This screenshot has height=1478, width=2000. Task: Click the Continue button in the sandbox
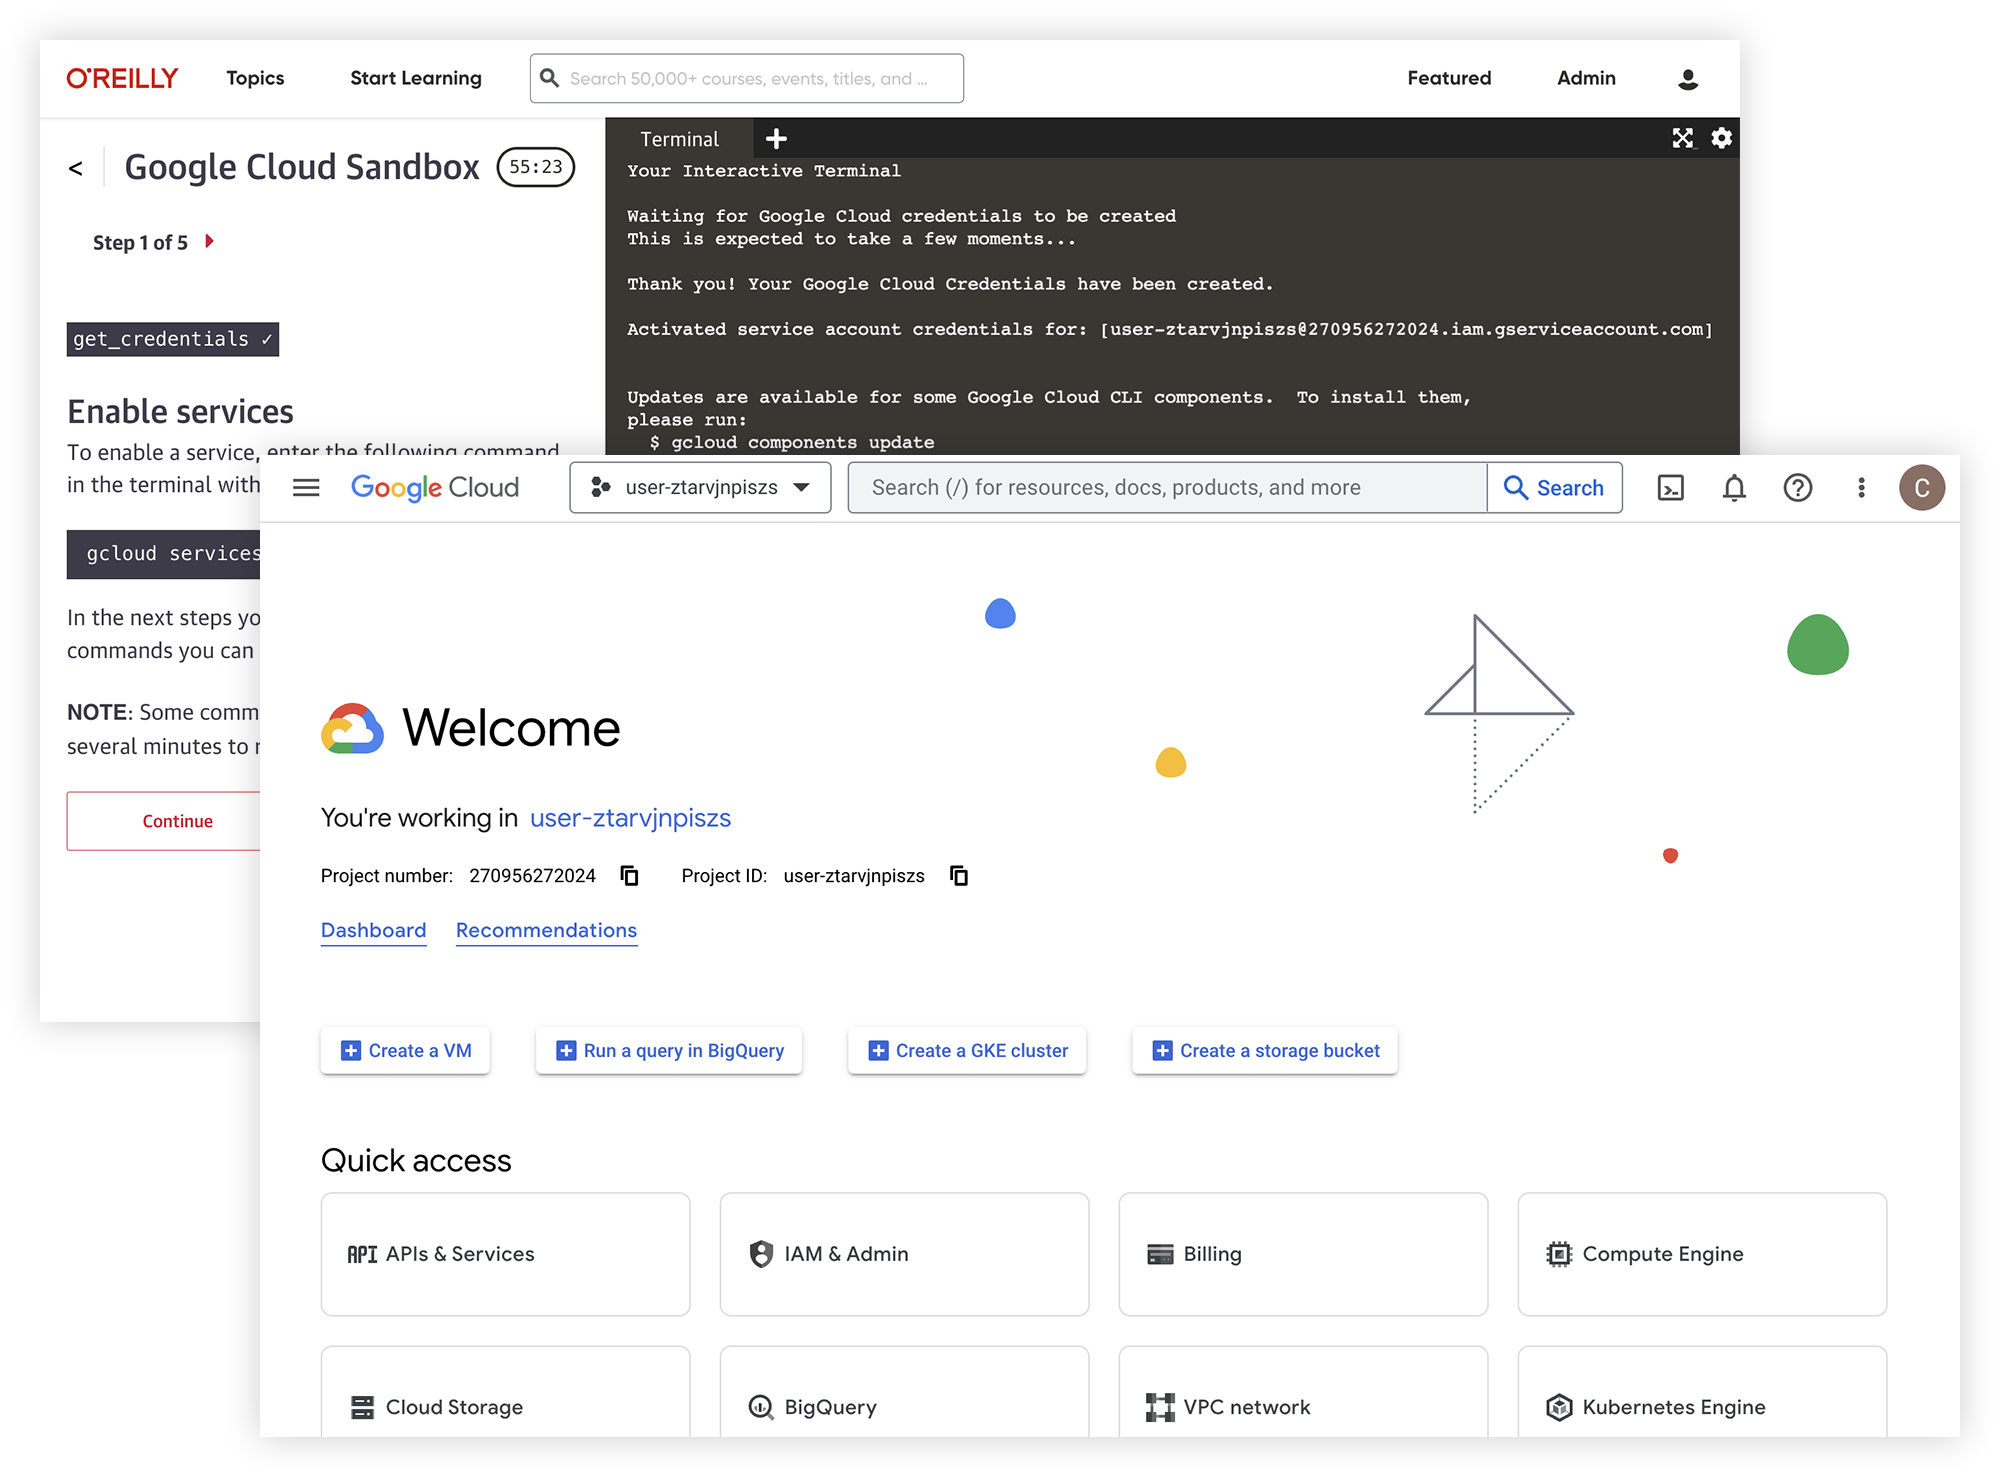[164, 821]
